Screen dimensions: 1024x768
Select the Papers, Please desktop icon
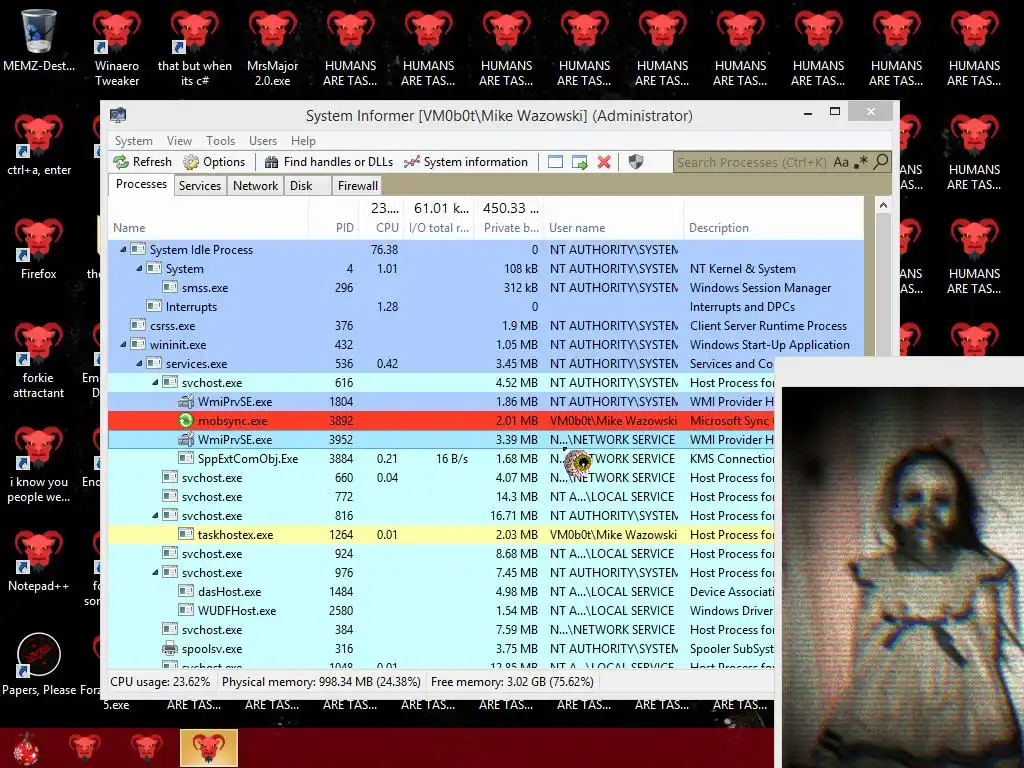(x=39, y=663)
